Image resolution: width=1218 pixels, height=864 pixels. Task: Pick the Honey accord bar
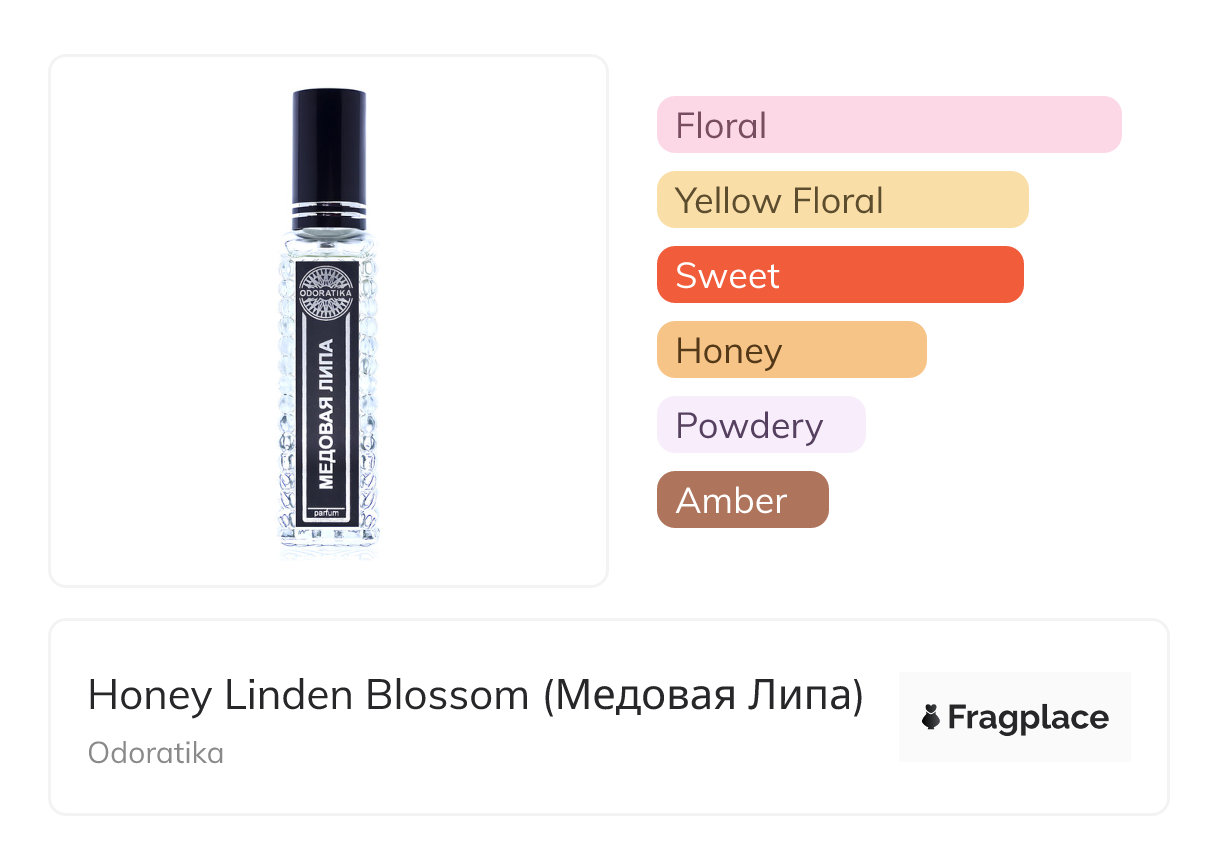pyautogui.click(x=791, y=350)
